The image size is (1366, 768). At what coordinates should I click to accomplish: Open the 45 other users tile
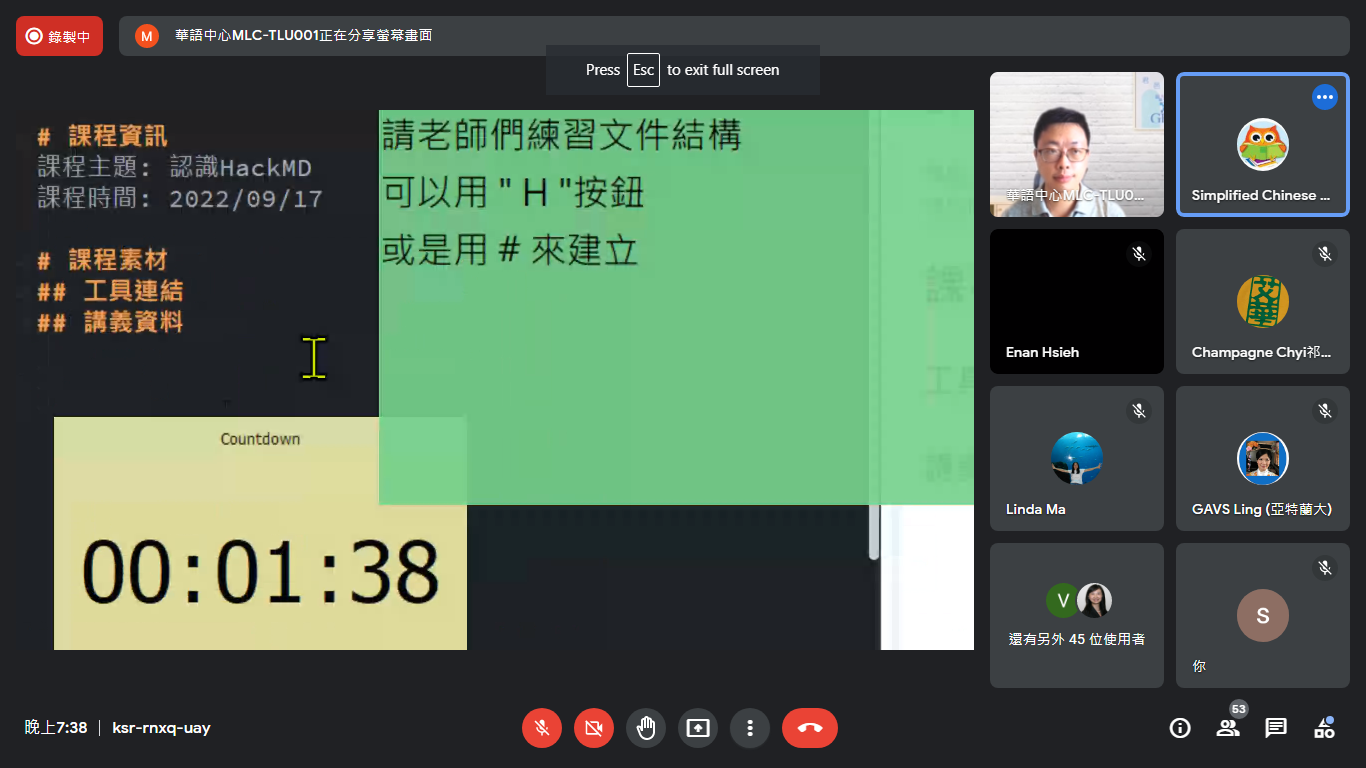pos(1076,615)
